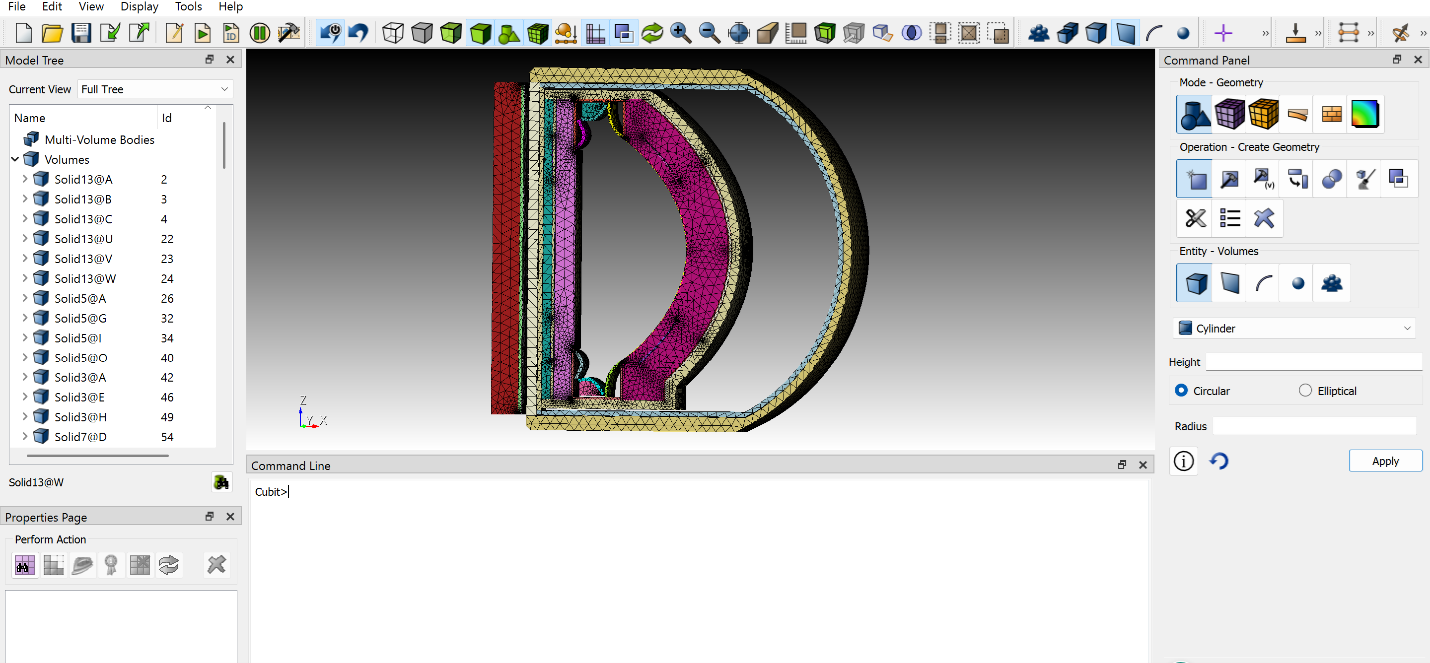Switch display to wireframe cube view

click(393, 33)
